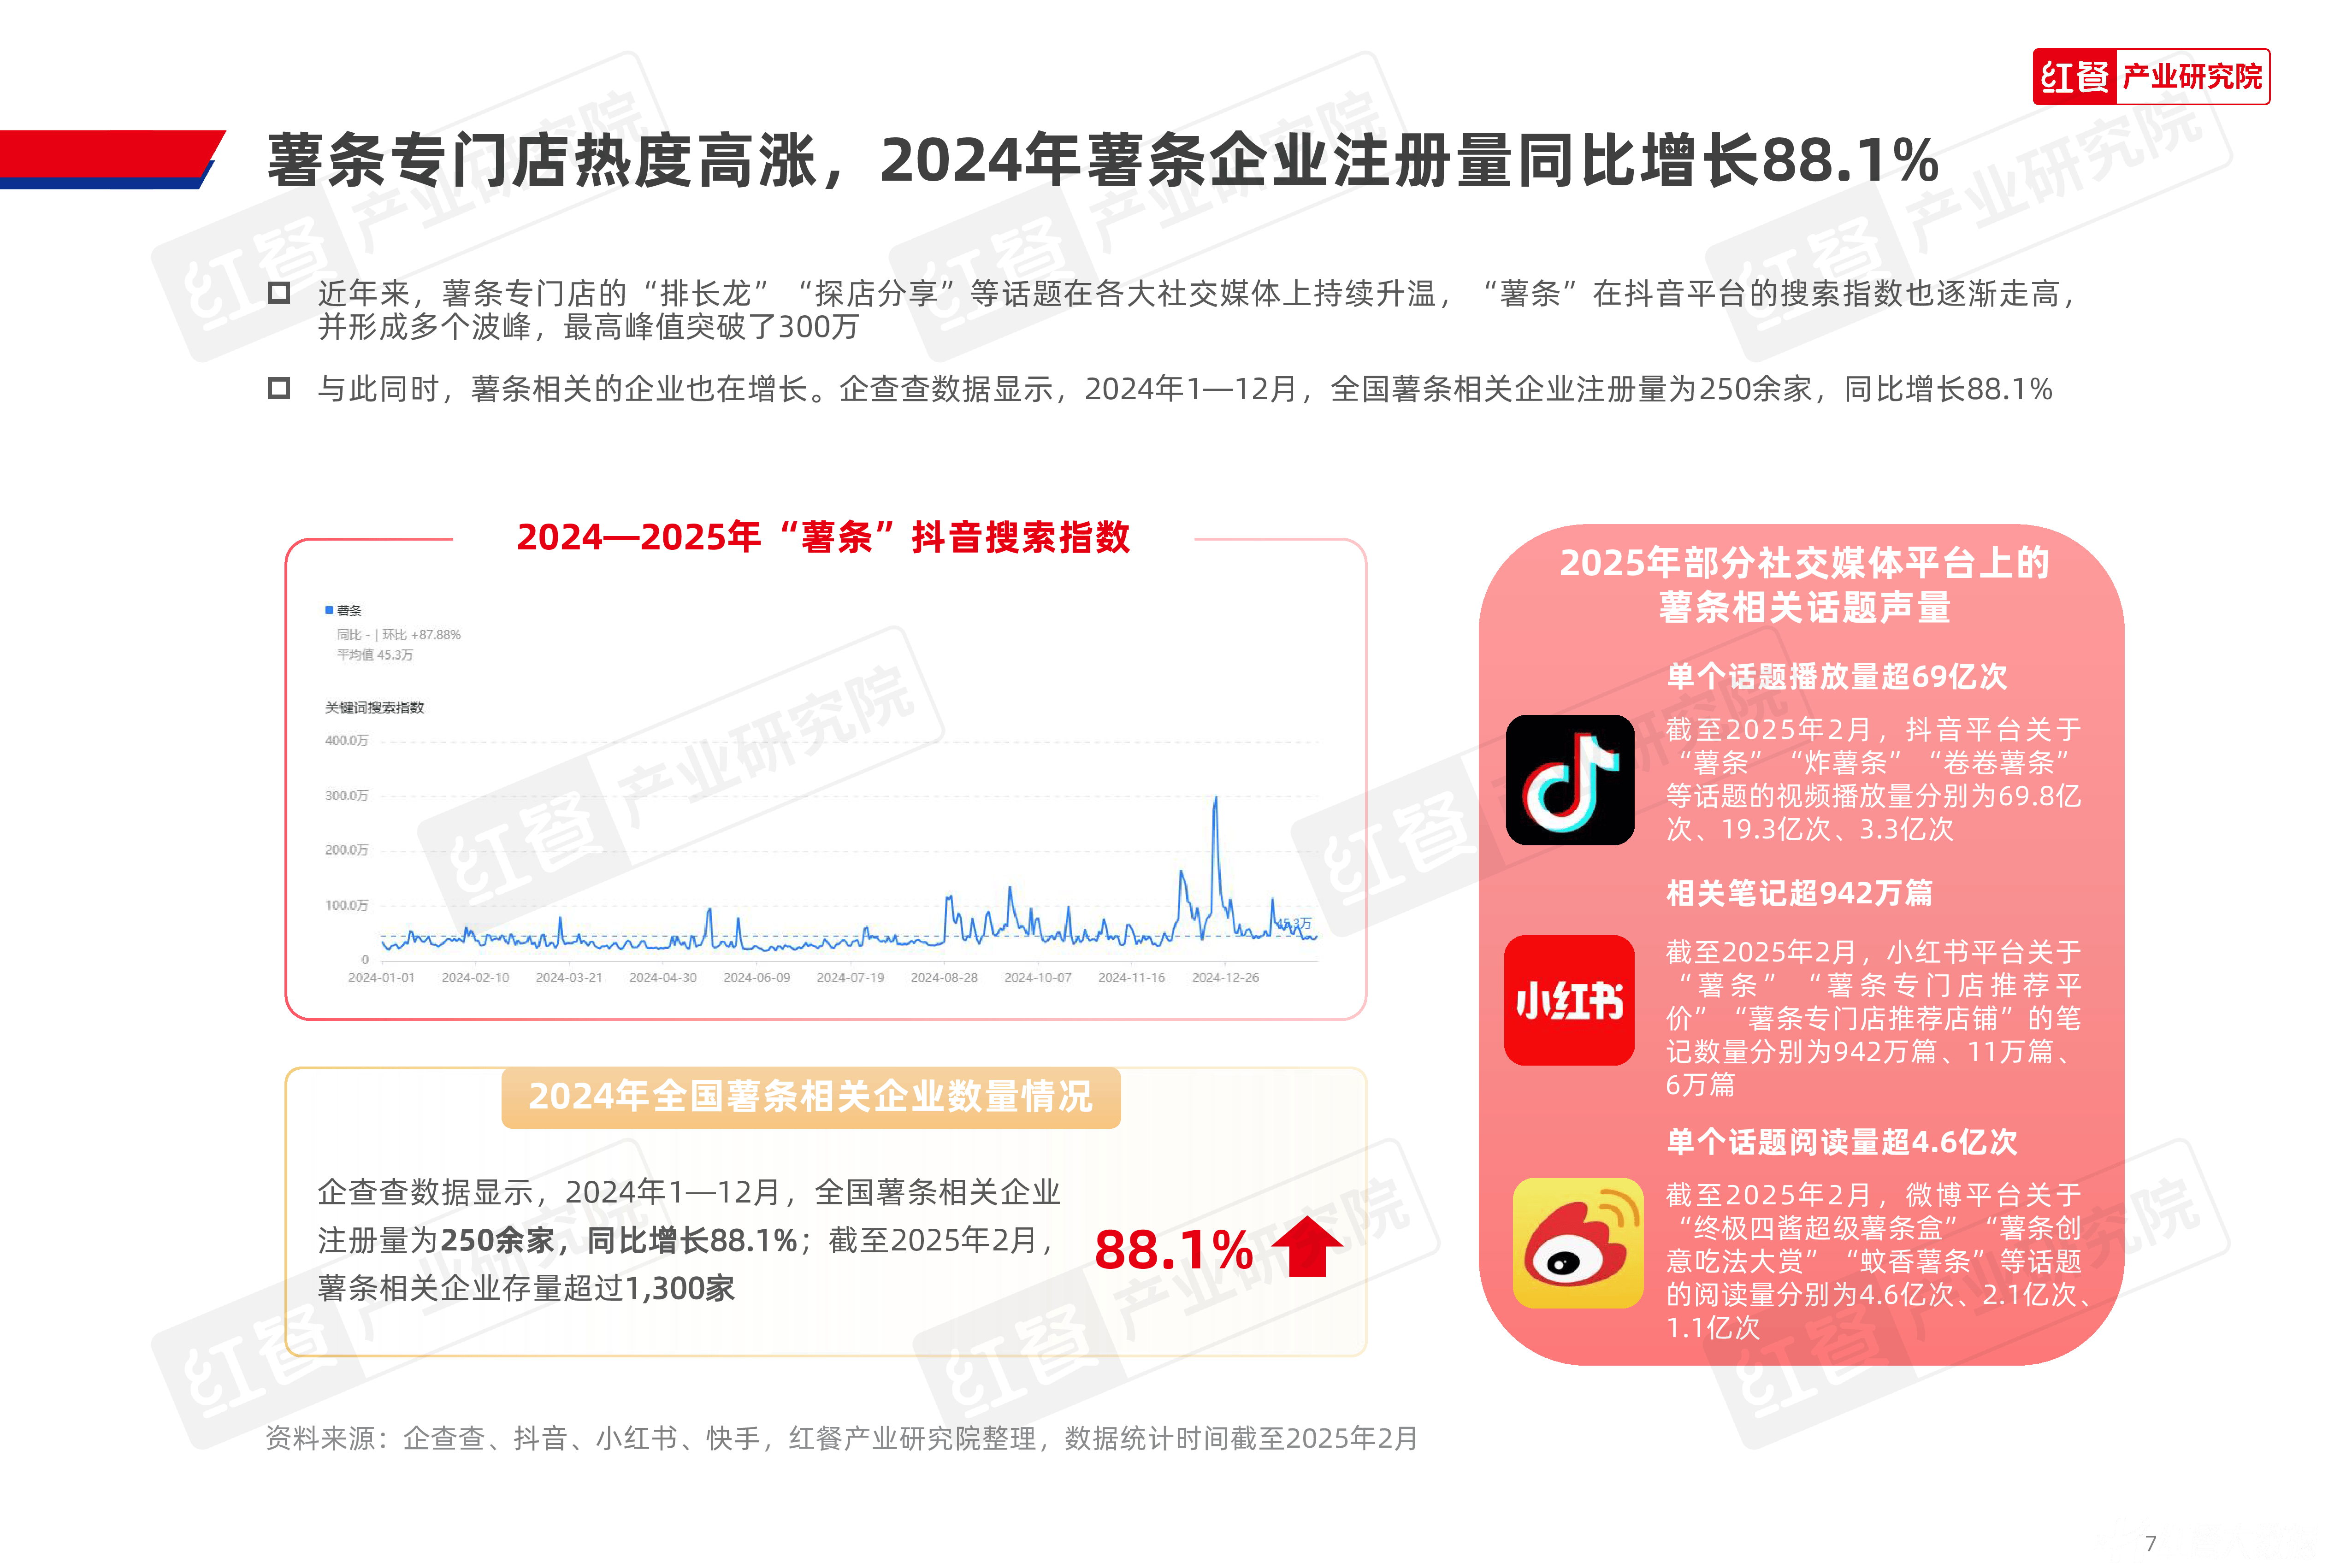Click the page number 7
The image size is (2352, 1568).
[2151, 1543]
